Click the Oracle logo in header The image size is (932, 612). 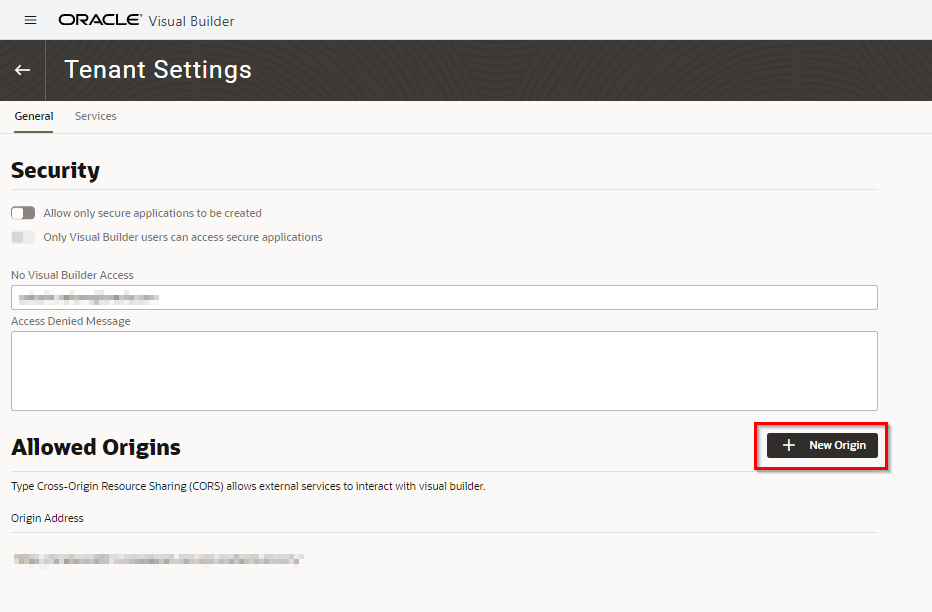(100, 20)
